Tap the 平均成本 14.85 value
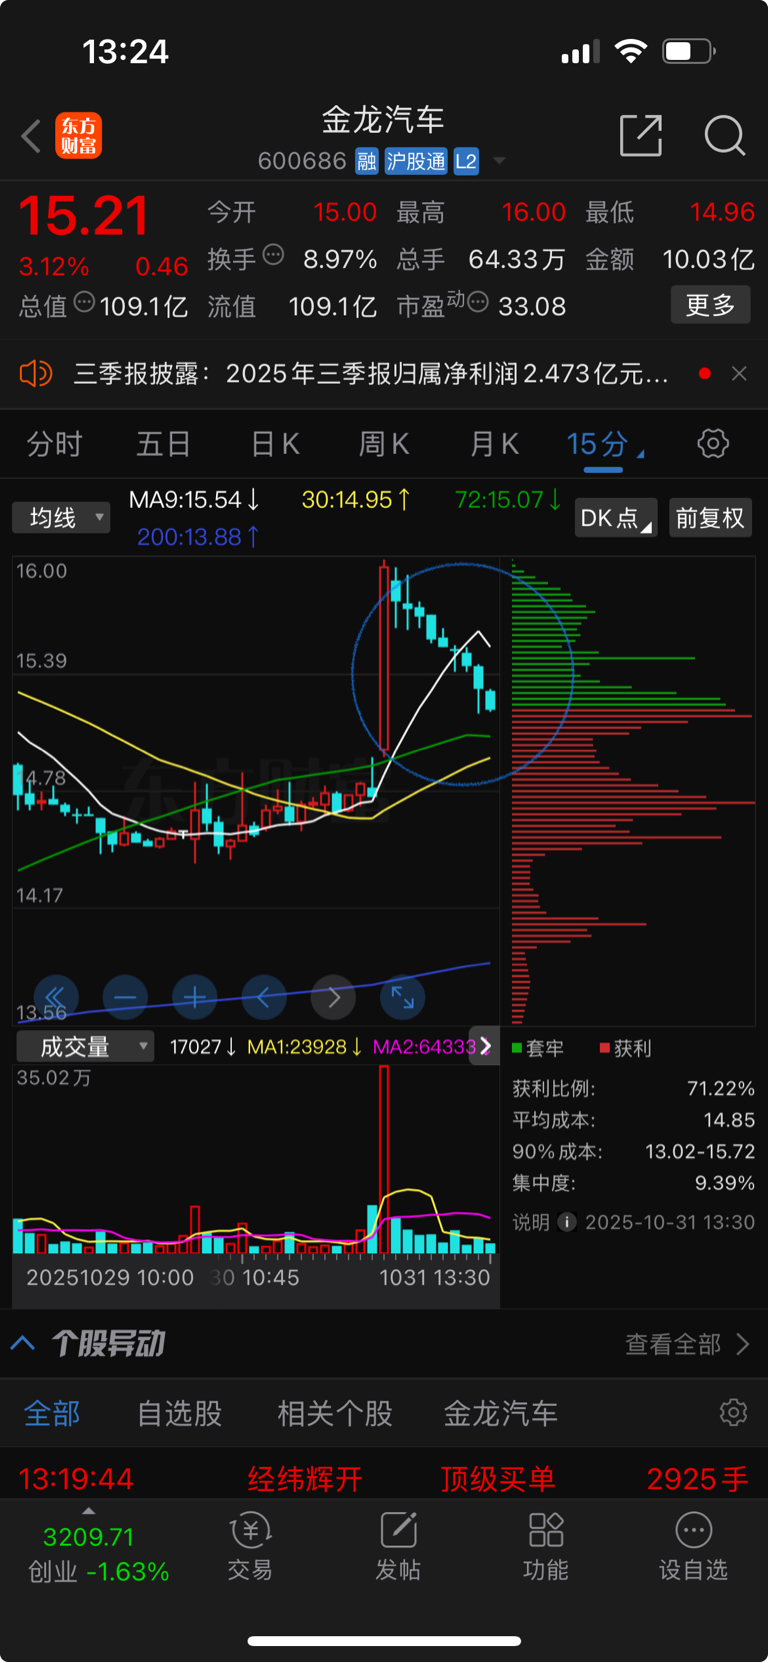The image size is (768, 1663). pyautogui.click(x=729, y=1120)
